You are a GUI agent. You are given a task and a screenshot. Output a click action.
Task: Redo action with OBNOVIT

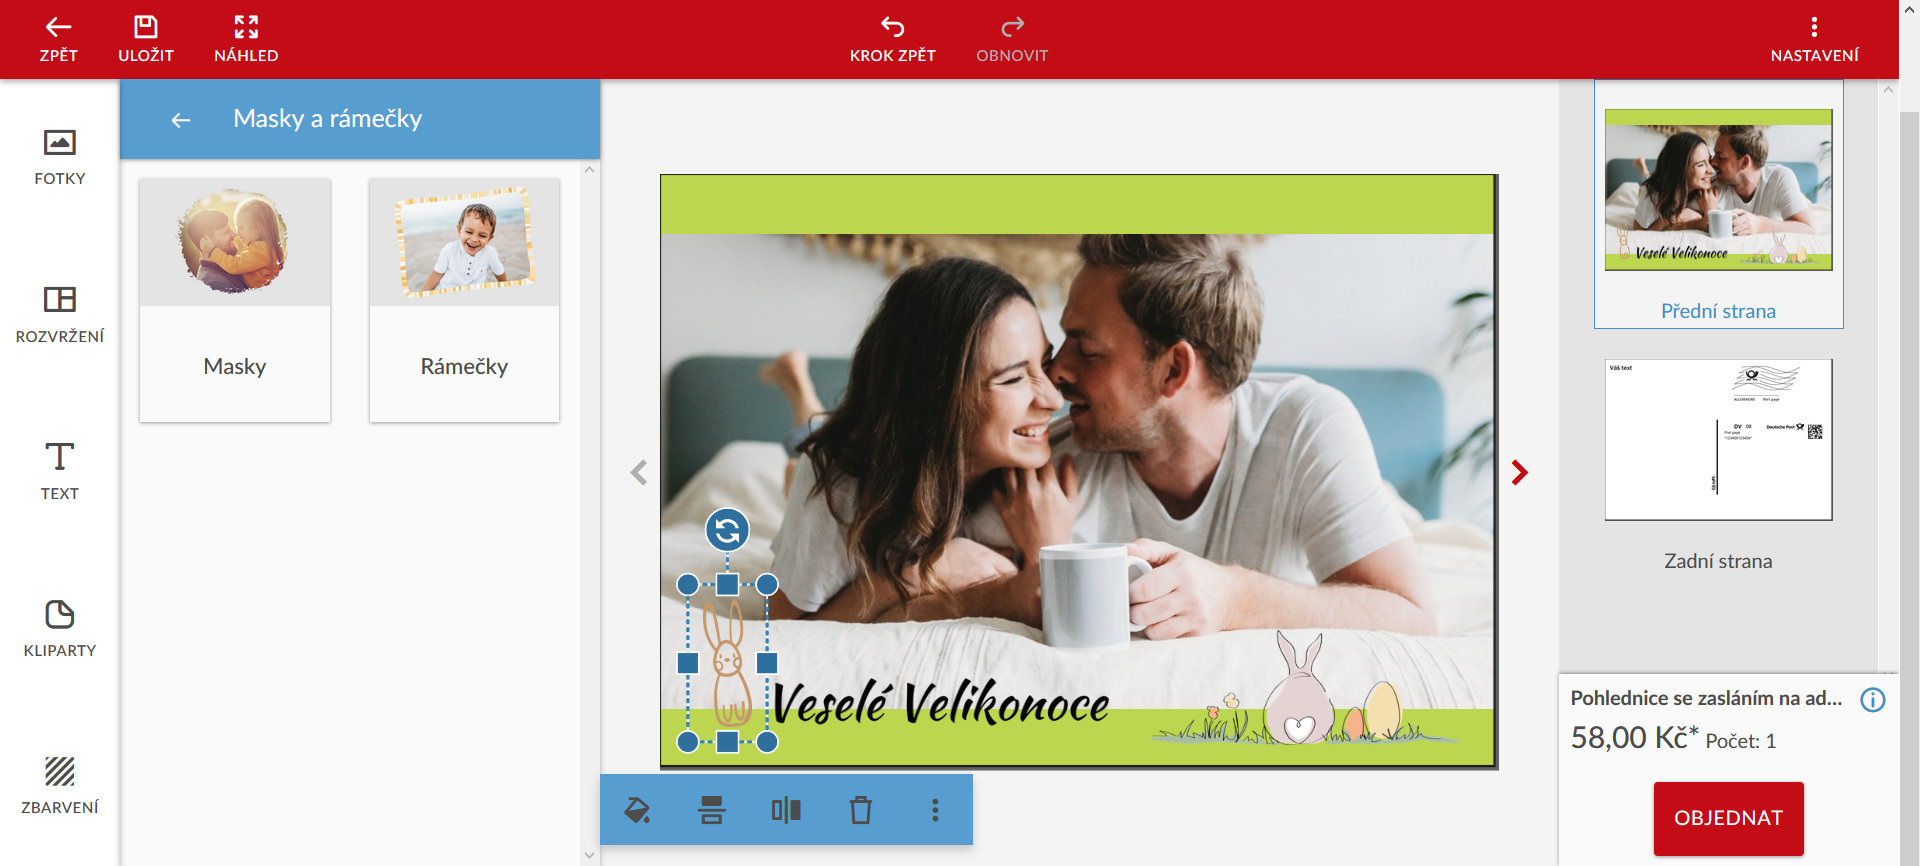click(x=1012, y=39)
